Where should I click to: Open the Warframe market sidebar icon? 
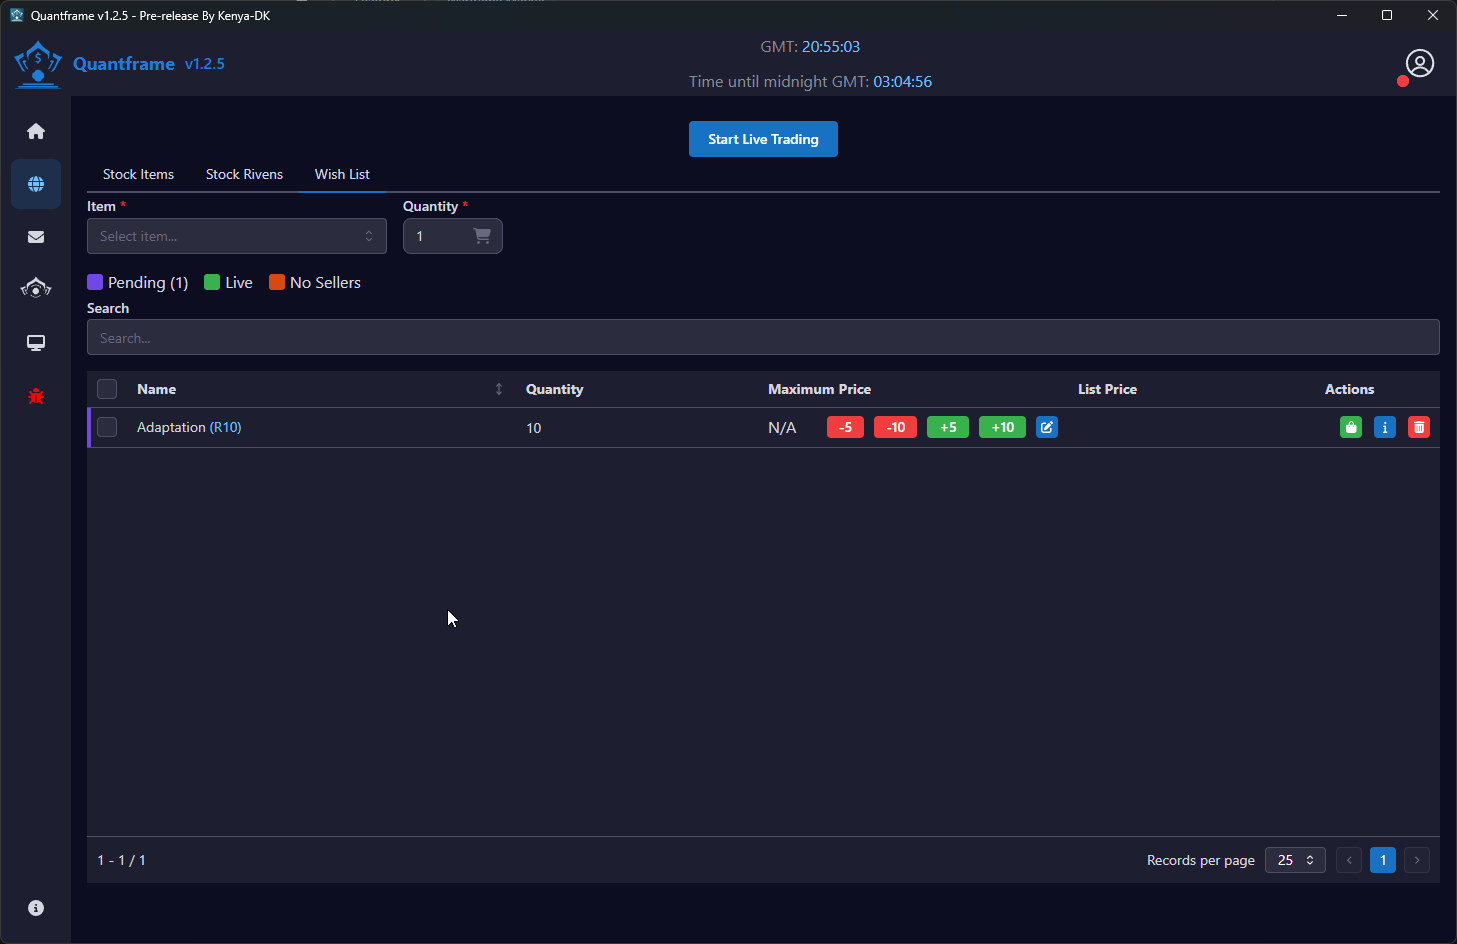[x=36, y=289]
